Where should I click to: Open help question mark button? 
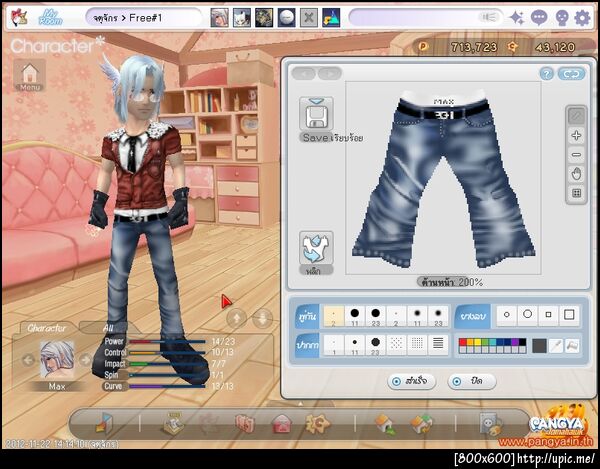click(x=546, y=73)
